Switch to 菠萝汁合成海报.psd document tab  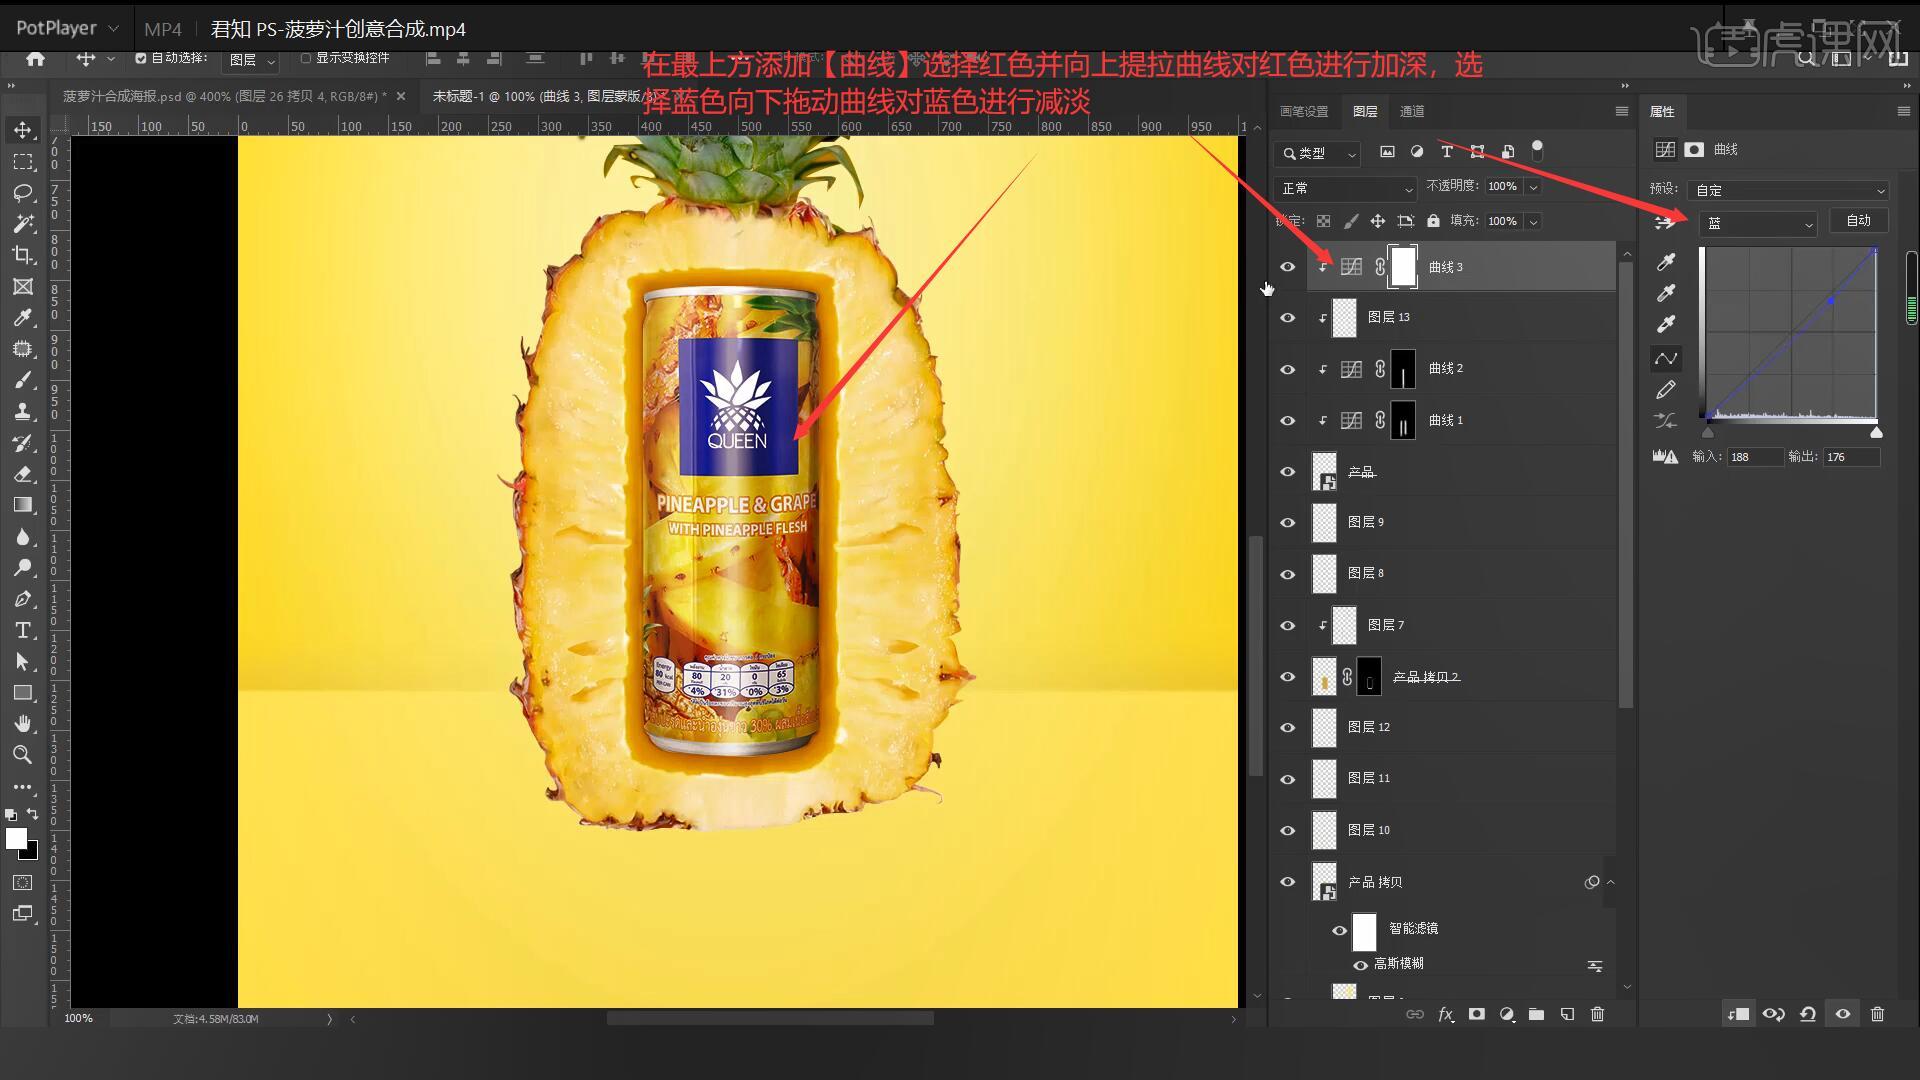click(x=222, y=96)
